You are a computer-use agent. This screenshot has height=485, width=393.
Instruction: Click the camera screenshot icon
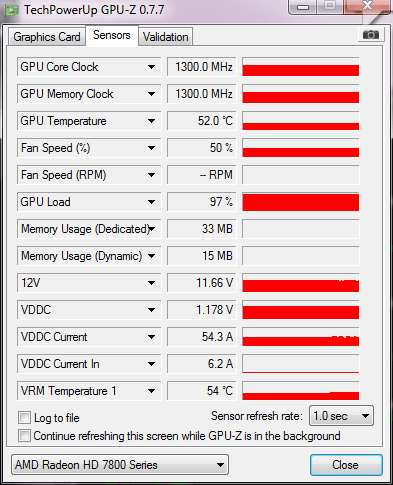[371, 35]
